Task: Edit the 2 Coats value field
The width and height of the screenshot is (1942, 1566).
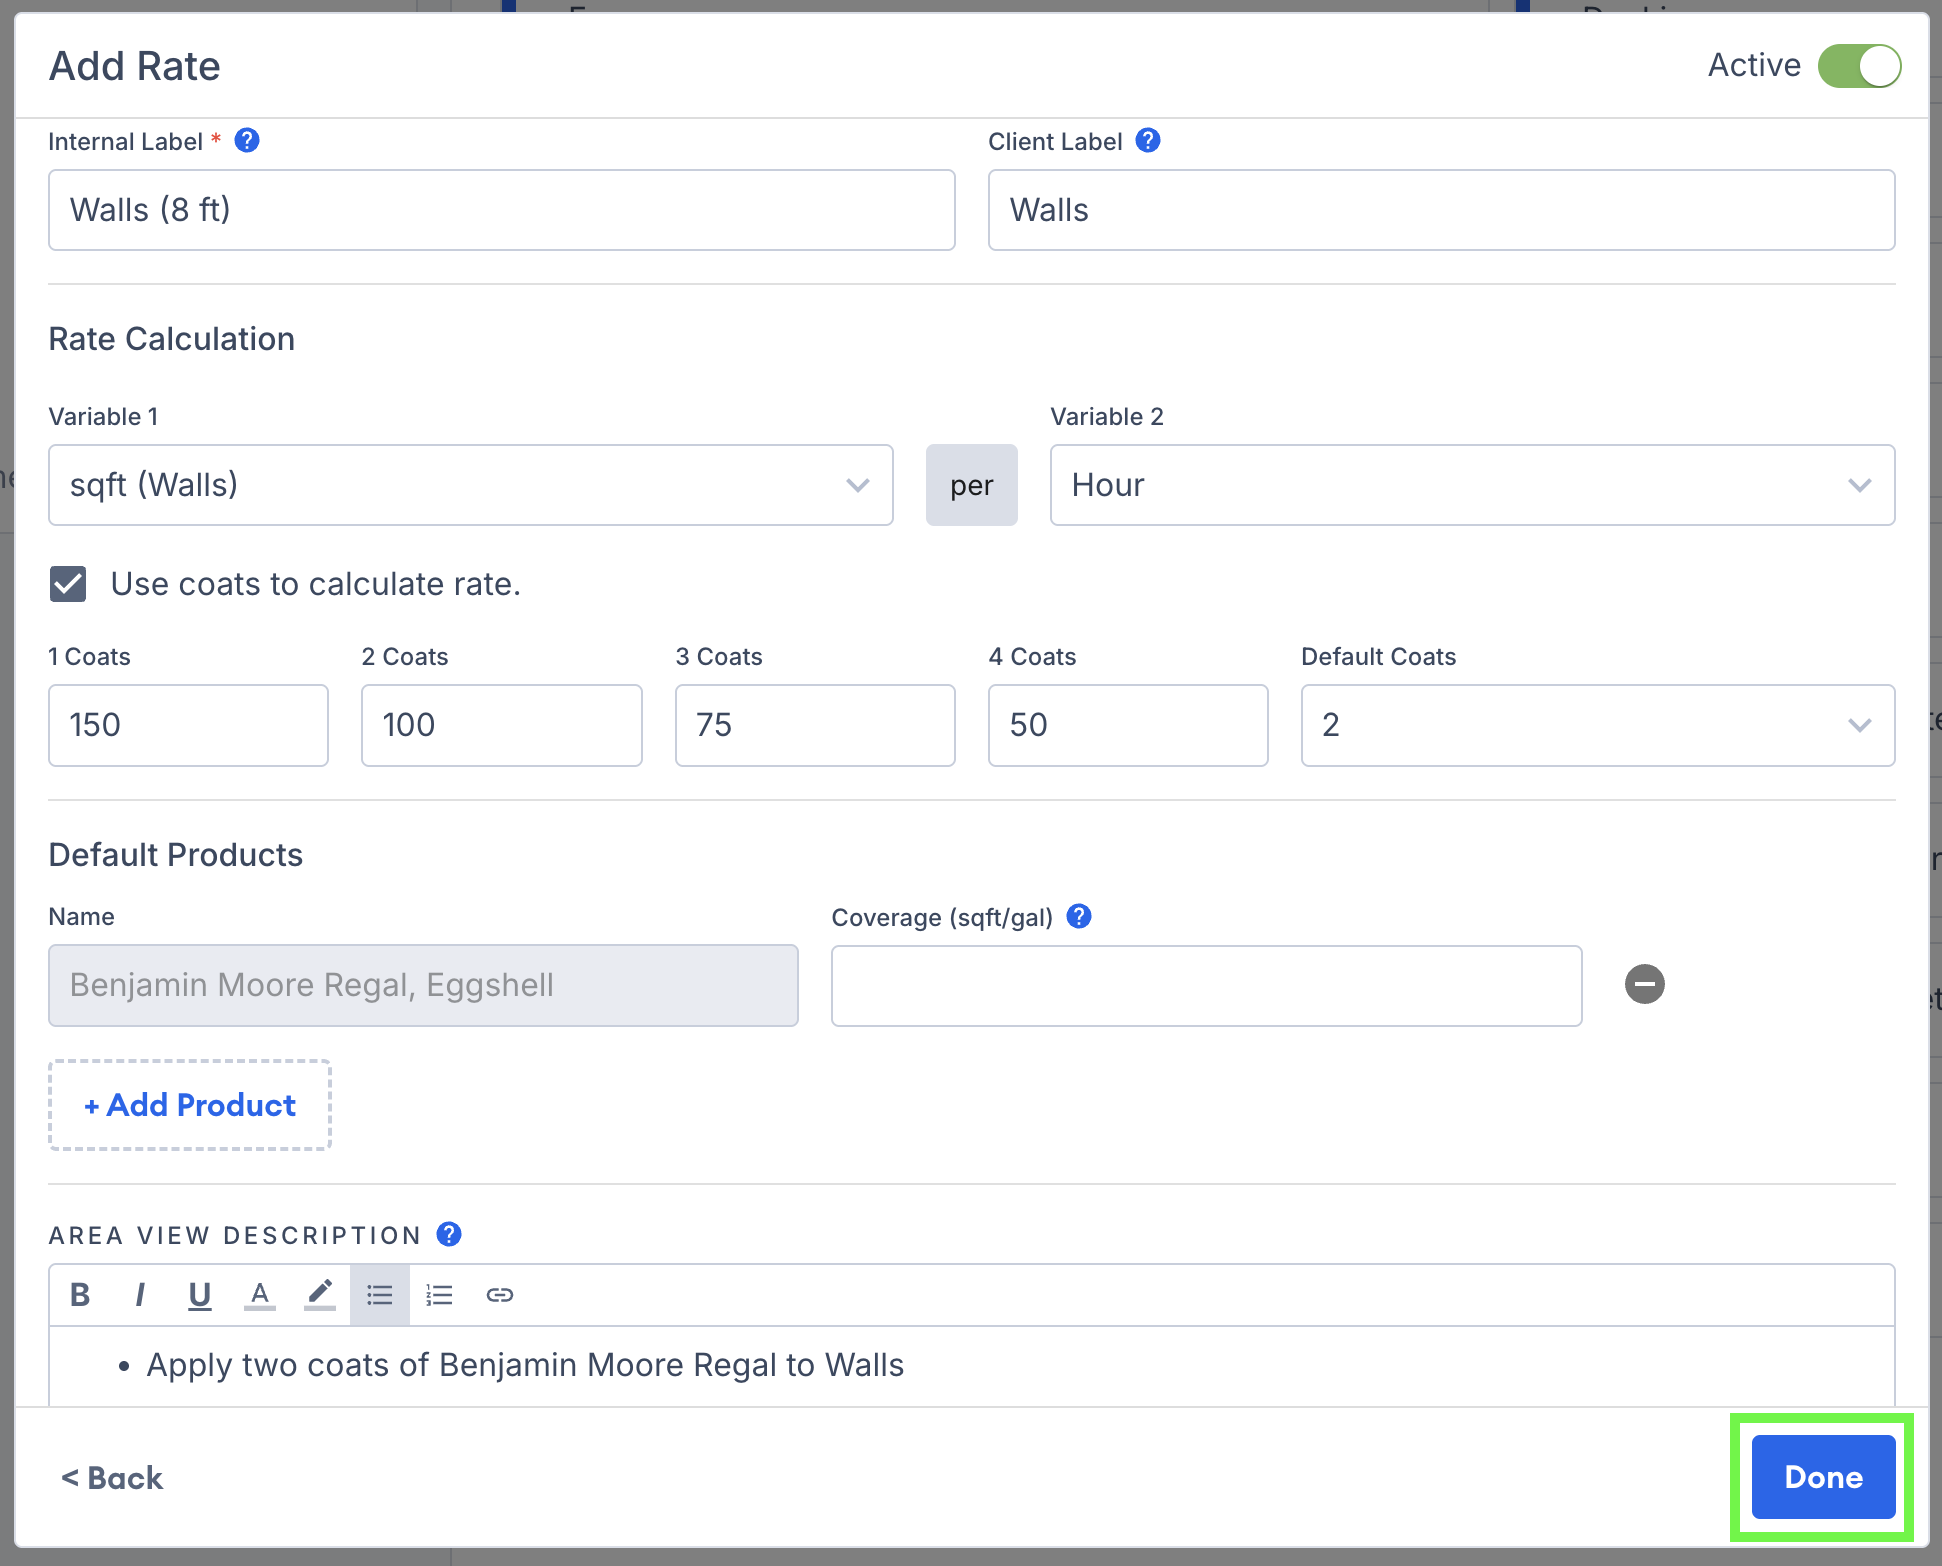Action: coord(502,725)
